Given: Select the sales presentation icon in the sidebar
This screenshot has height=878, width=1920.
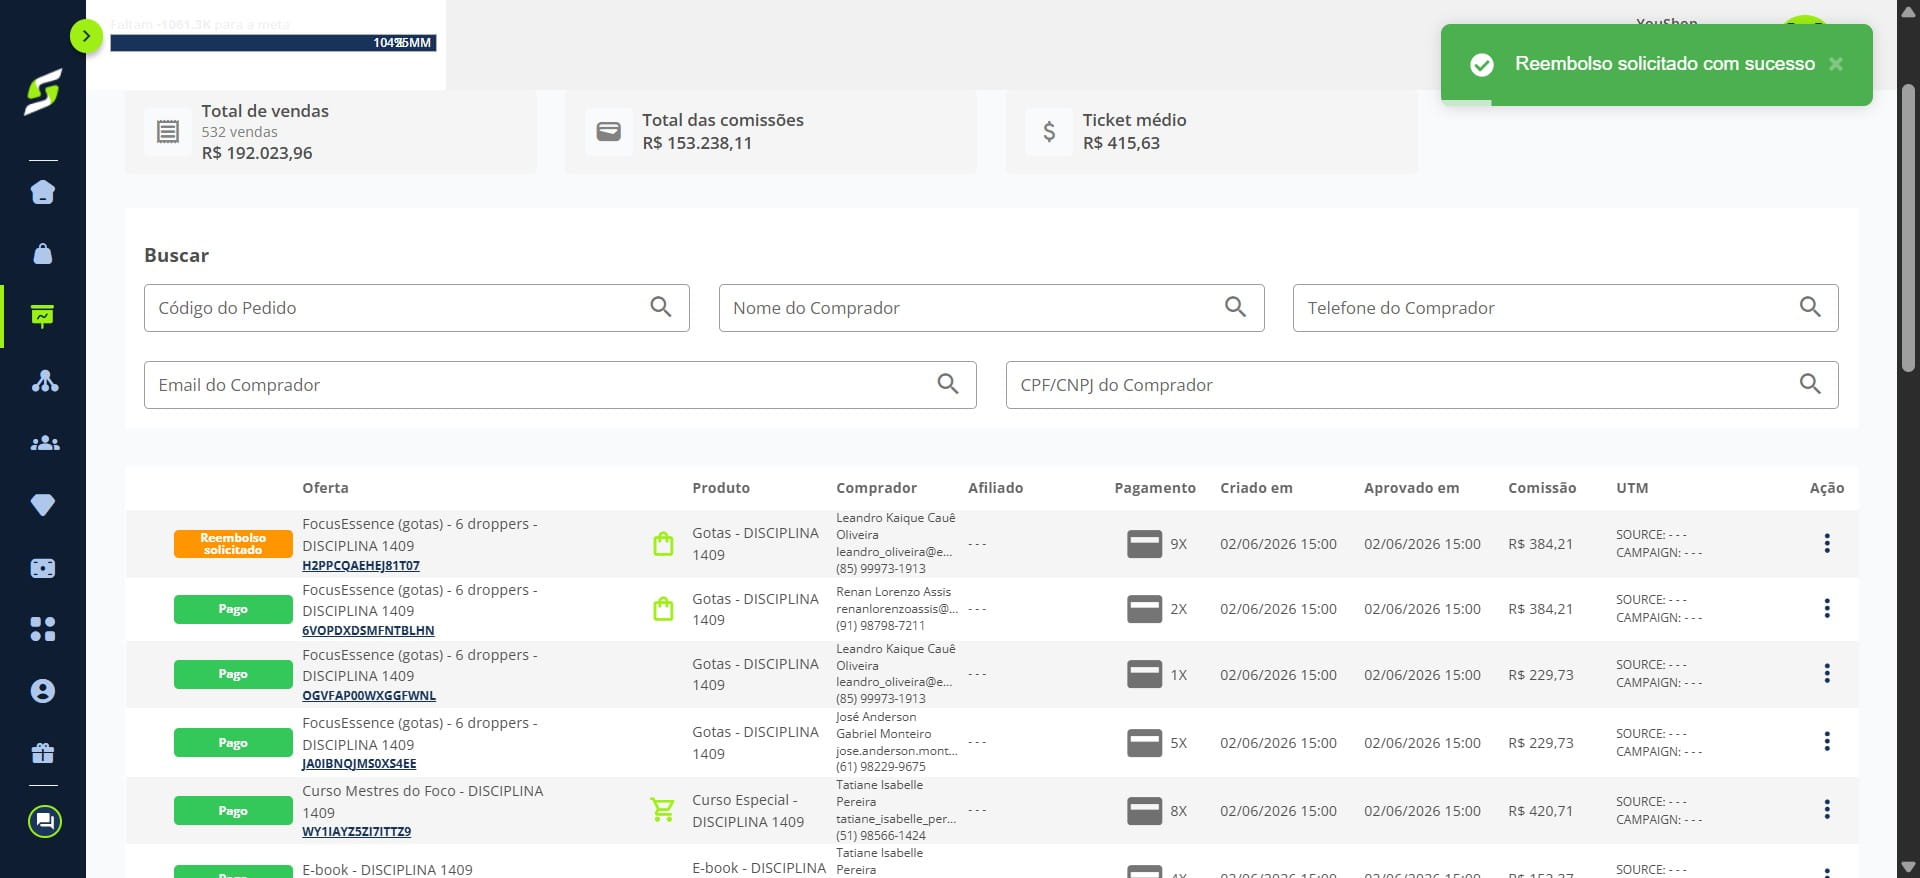Looking at the screenshot, I should (x=43, y=316).
